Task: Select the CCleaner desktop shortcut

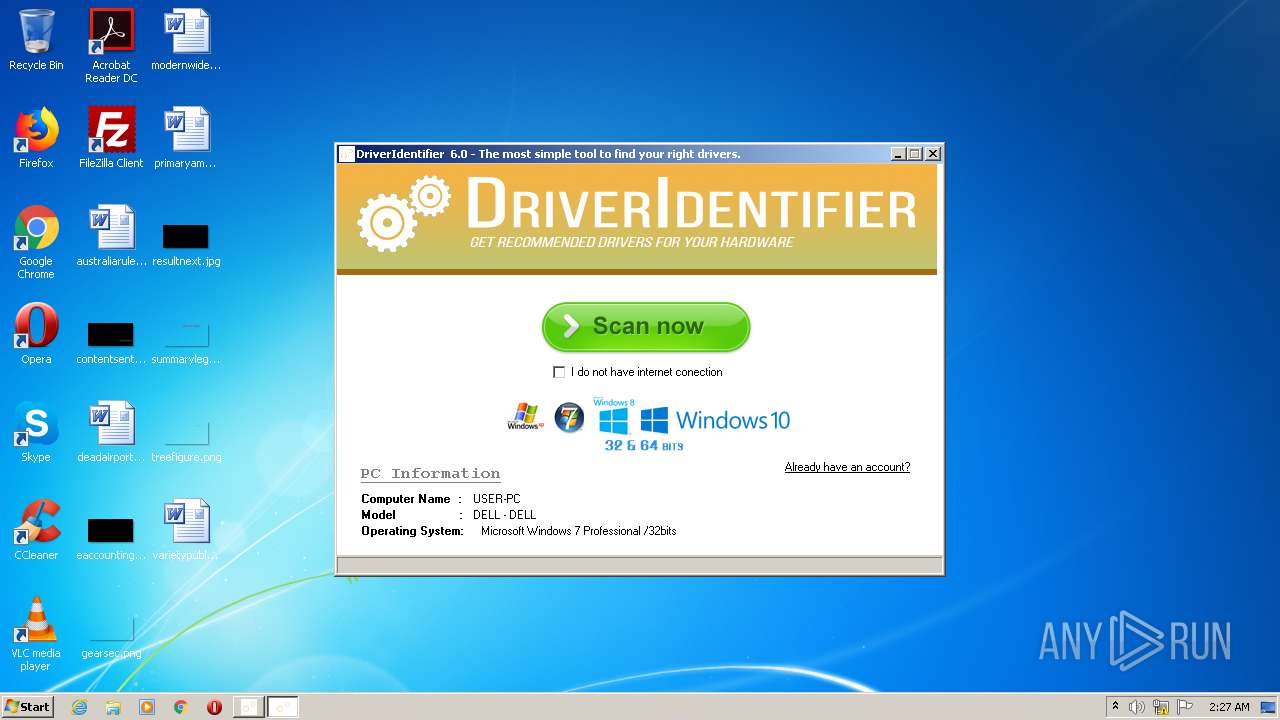Action: 36,530
